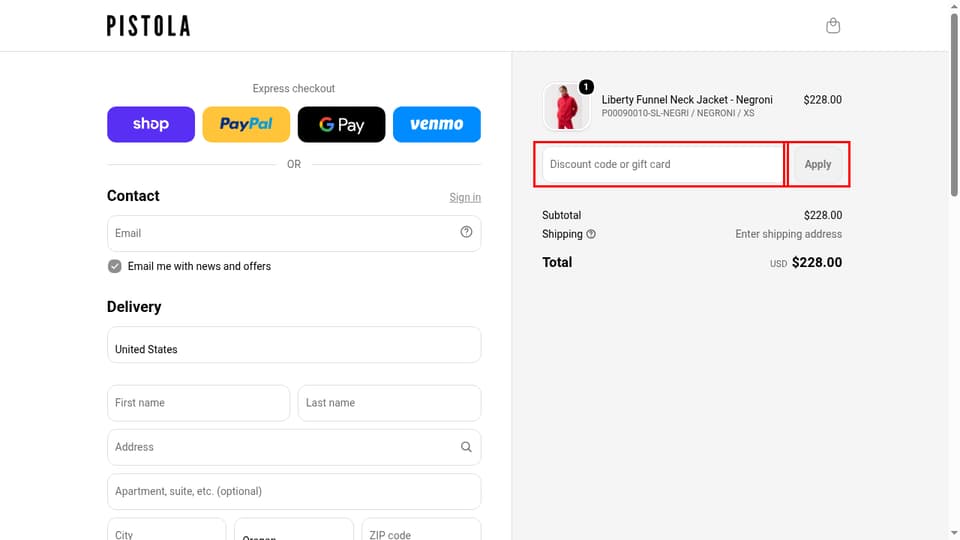This screenshot has width=960, height=540.
Task: Pay with Shop Pay button
Action: click(x=151, y=124)
